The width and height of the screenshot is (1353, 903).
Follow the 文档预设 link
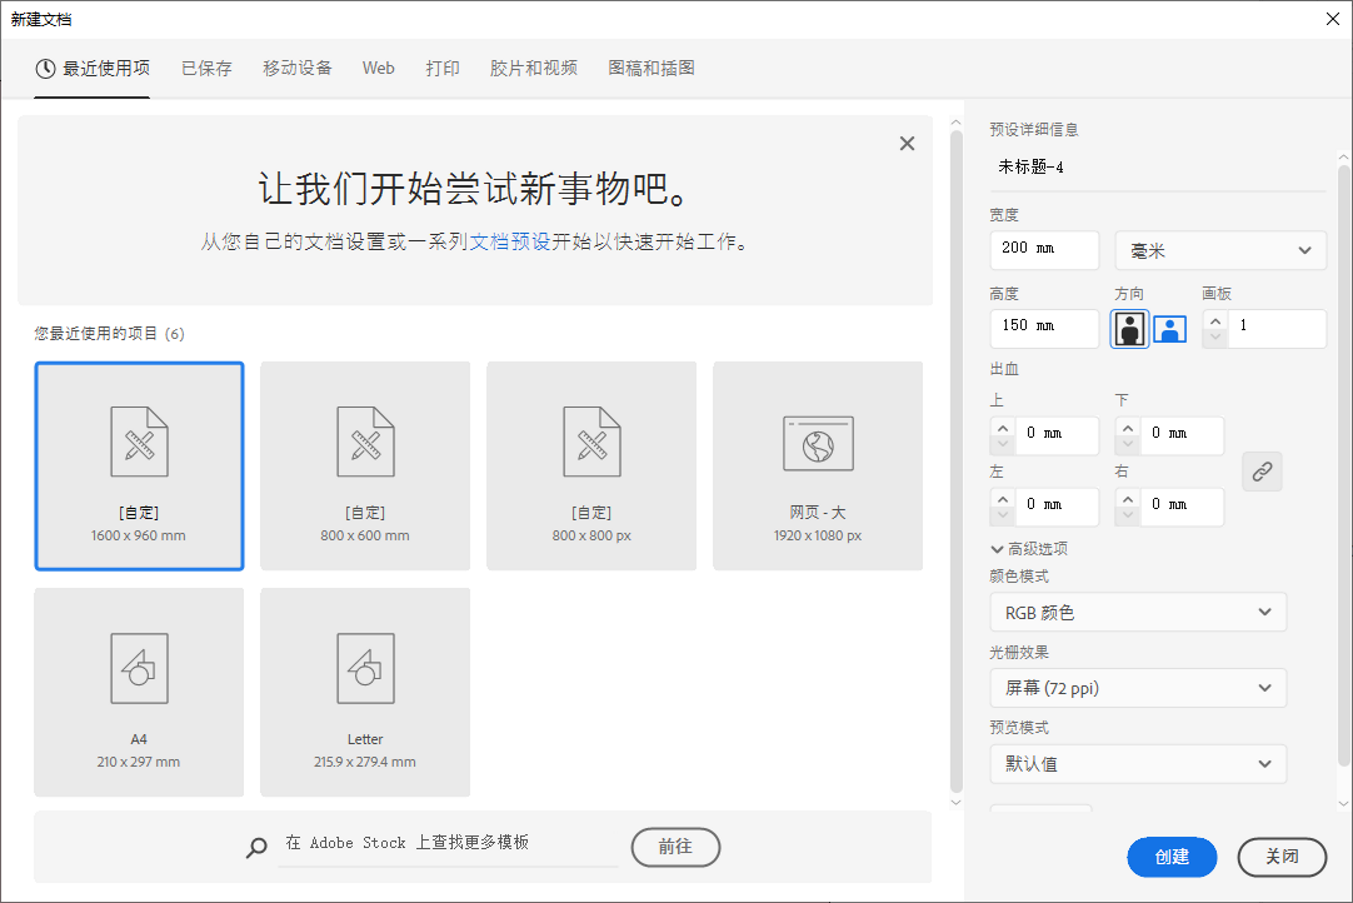click(x=510, y=241)
